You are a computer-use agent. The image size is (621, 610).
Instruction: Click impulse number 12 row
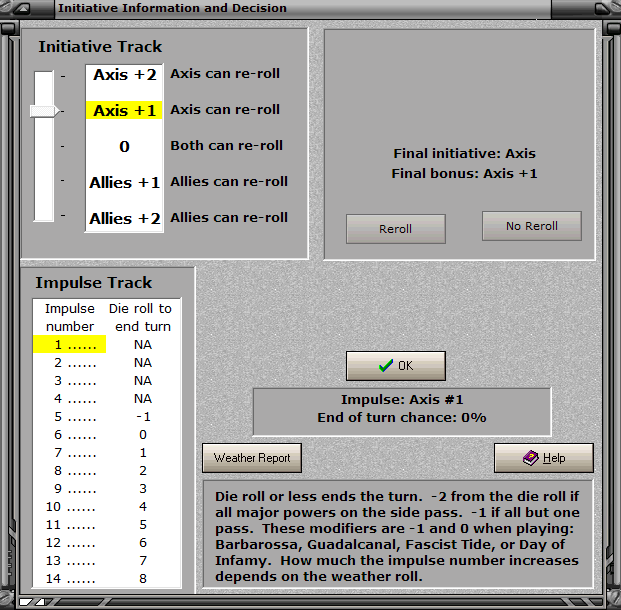click(x=107, y=543)
